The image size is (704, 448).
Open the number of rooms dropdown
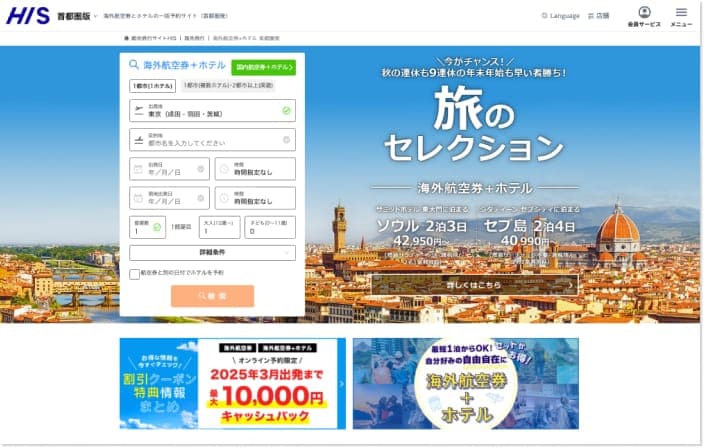pyautogui.click(x=148, y=227)
